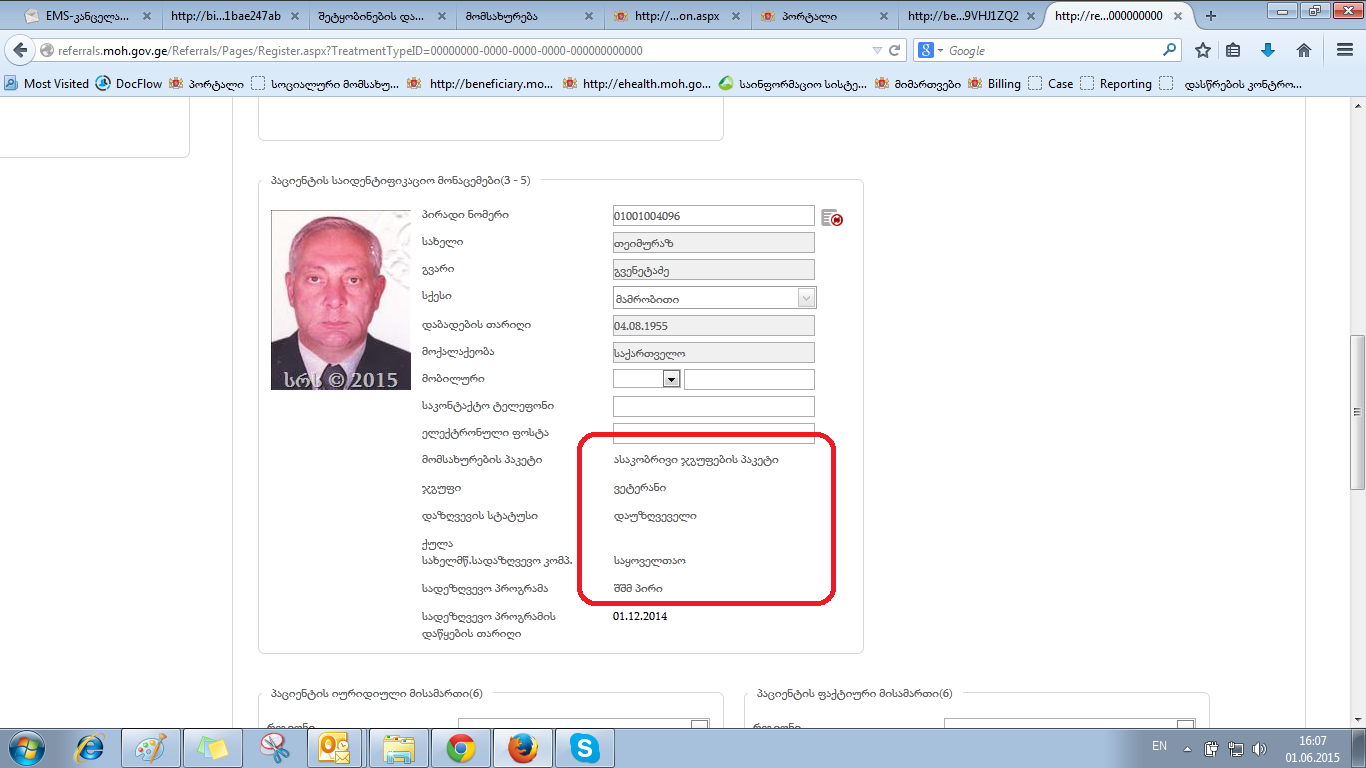Click the Firefox back arrow button
The height and width of the screenshot is (768, 1366).
click(20, 50)
